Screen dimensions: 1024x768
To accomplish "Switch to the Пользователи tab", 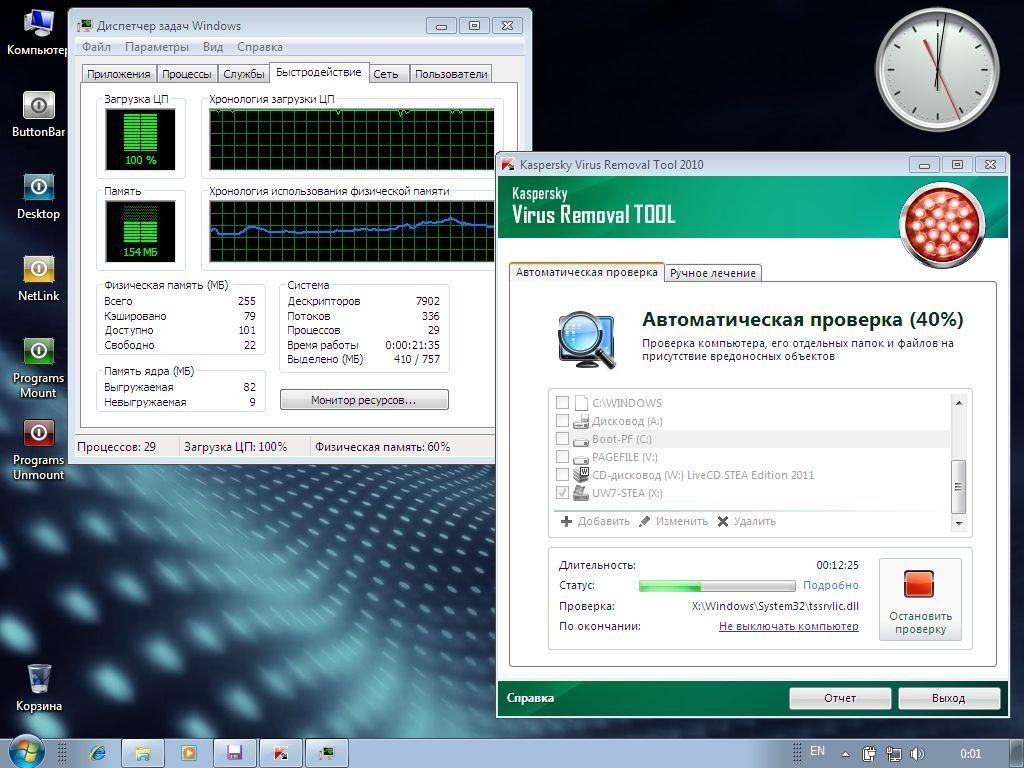I will tap(451, 74).
